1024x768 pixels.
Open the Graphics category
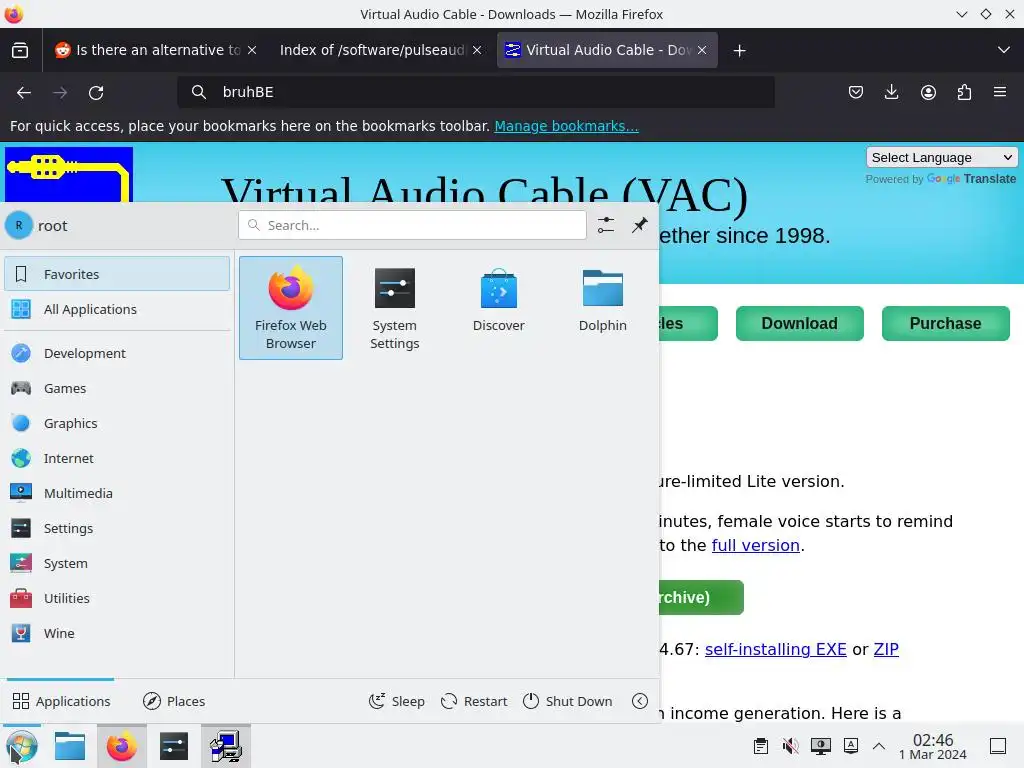[x=117, y=423]
